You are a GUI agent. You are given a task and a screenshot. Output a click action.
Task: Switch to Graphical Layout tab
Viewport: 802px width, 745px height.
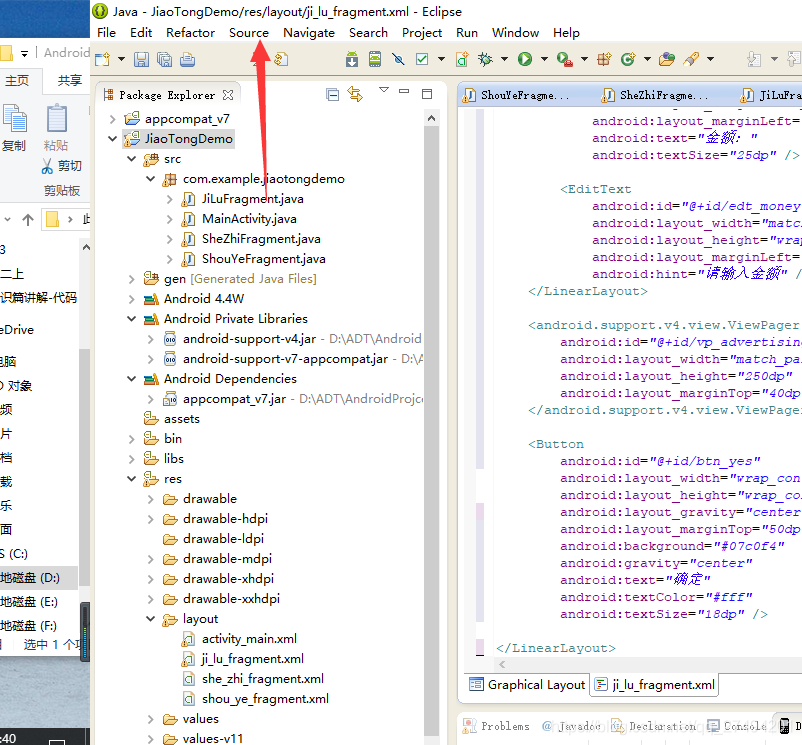(x=527, y=685)
